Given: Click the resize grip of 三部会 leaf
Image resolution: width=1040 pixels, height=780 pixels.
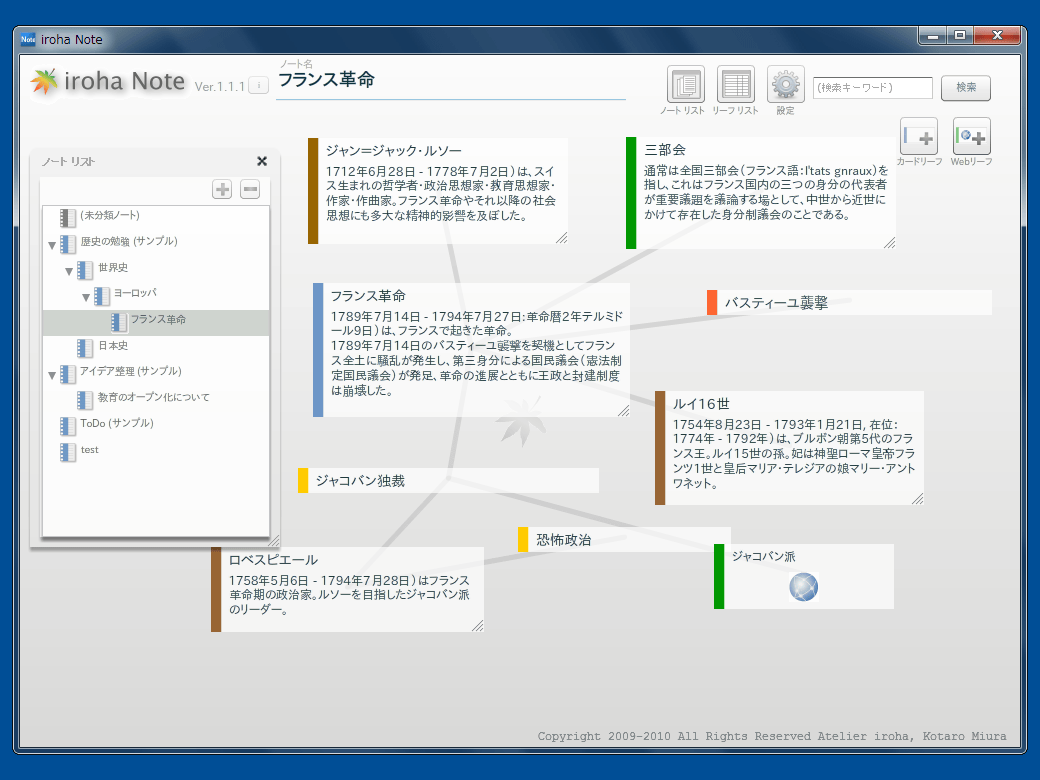Looking at the screenshot, I should click(889, 243).
